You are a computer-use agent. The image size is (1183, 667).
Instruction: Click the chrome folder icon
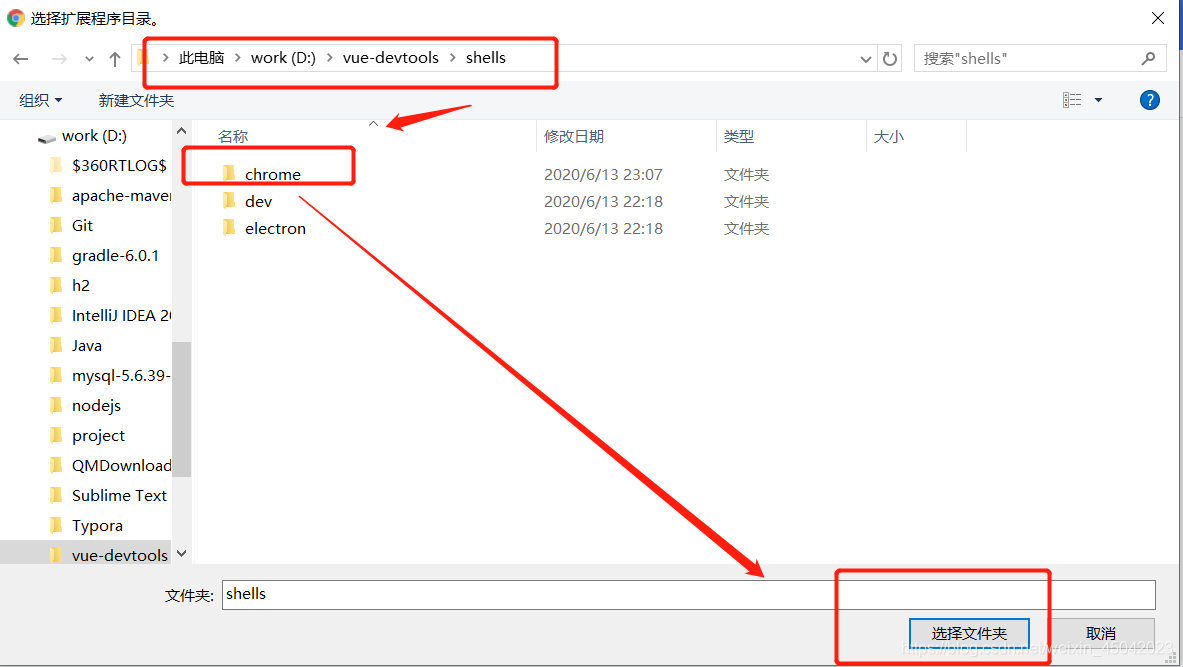(229, 174)
